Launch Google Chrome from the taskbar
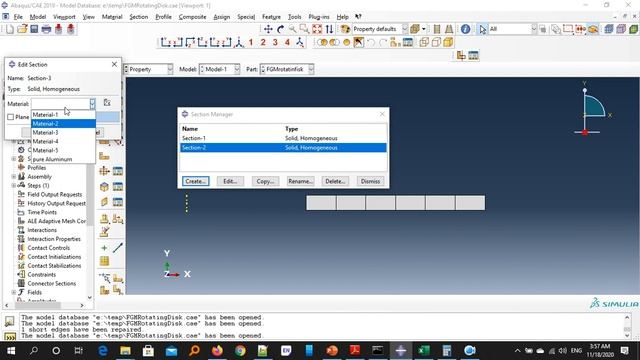 point(240,351)
